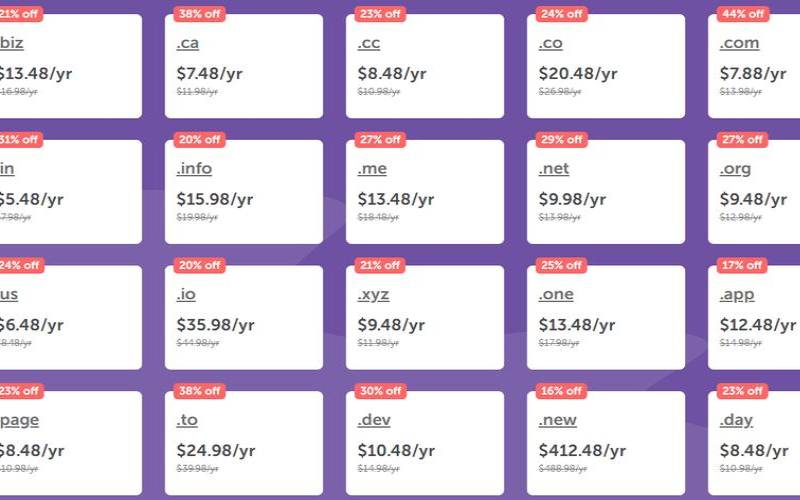Click the 44% off badge on .com
800x500 pixels.
coord(743,14)
